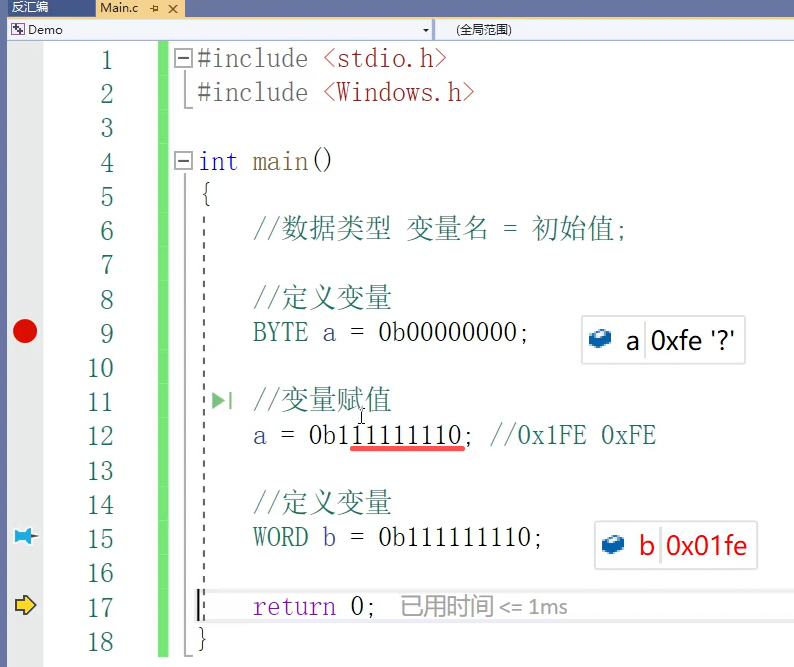Viewport: 794px width, 667px height.
Task: Click the Demo project icon
Action: pyautogui.click(x=18, y=29)
